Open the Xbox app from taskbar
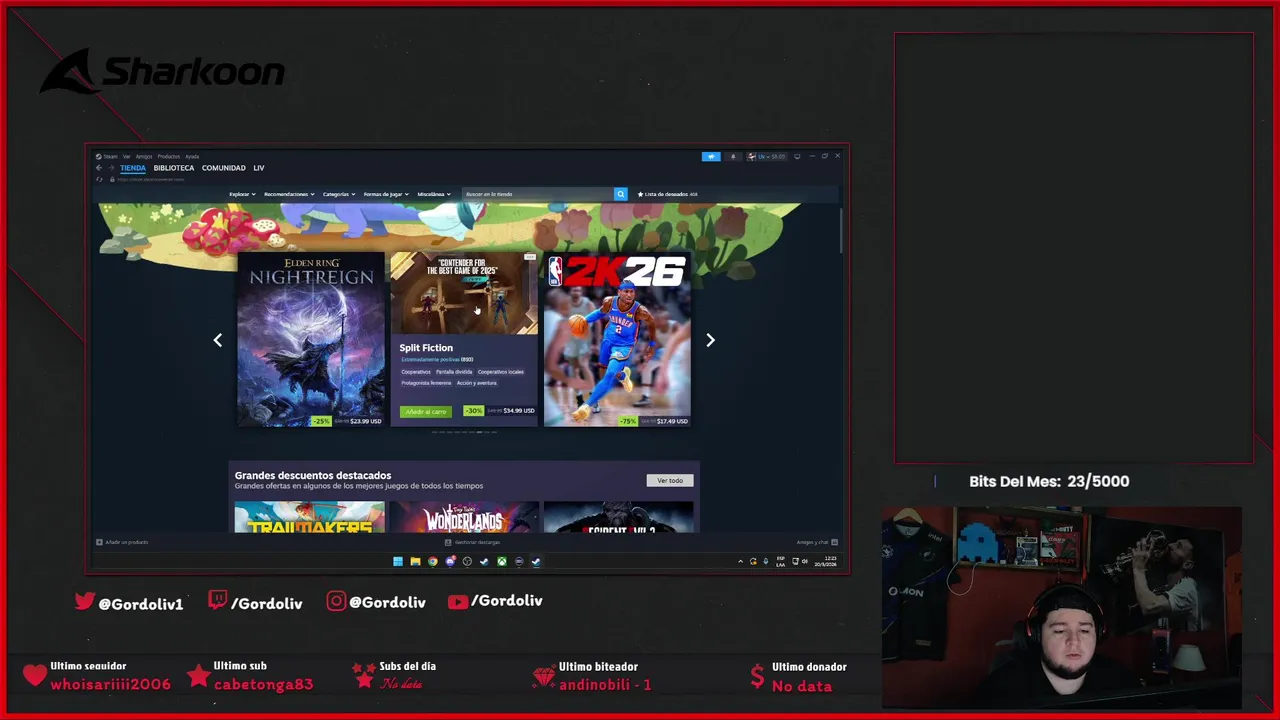 (502, 561)
